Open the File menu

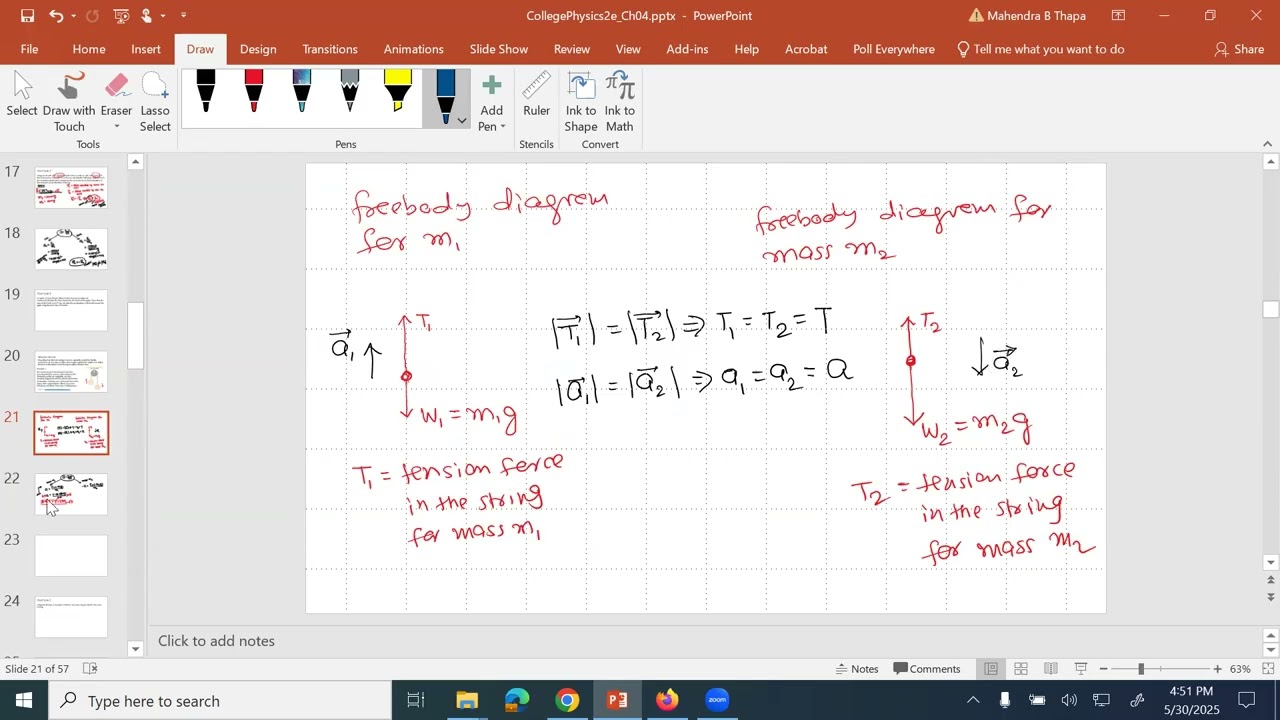point(29,49)
